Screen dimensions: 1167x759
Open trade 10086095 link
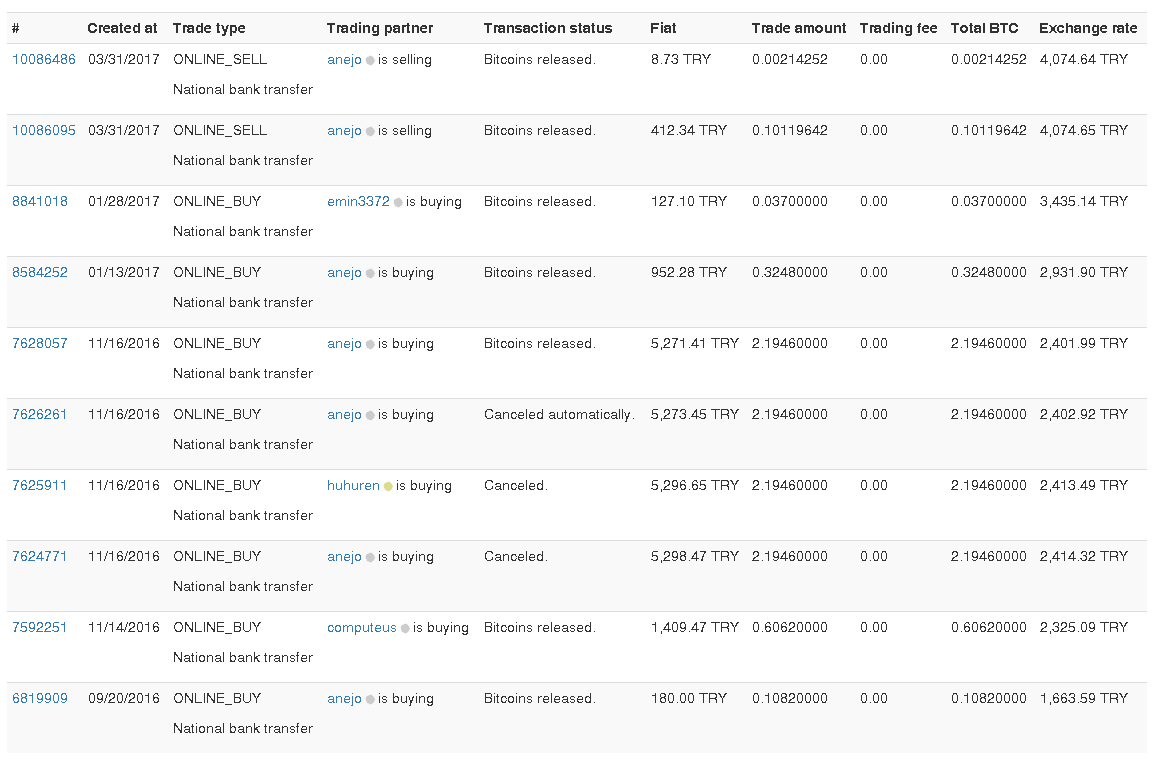[44, 130]
